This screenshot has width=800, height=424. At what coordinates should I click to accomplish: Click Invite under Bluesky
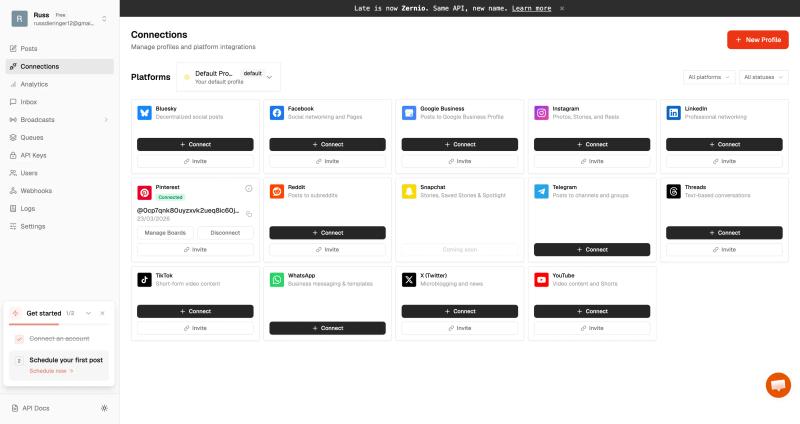195,161
